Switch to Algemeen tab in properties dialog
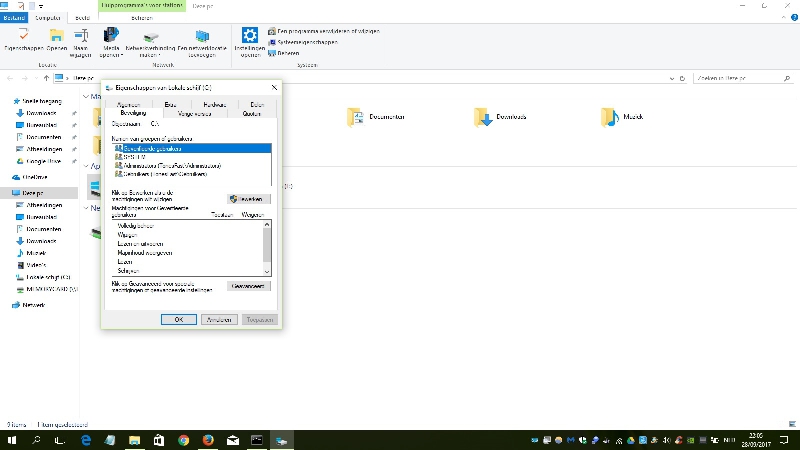This screenshot has height=450, width=800. pyautogui.click(x=129, y=104)
